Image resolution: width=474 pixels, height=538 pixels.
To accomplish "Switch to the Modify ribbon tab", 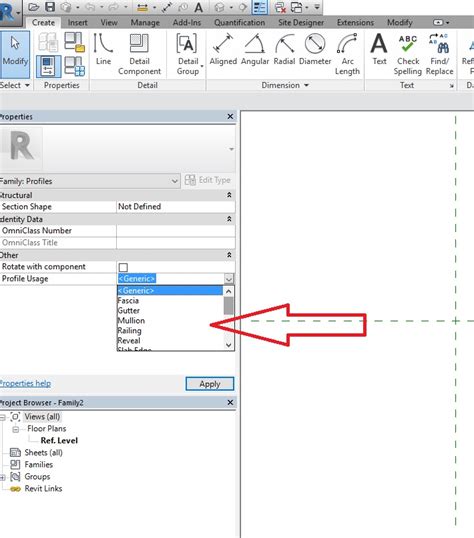I will (x=400, y=23).
